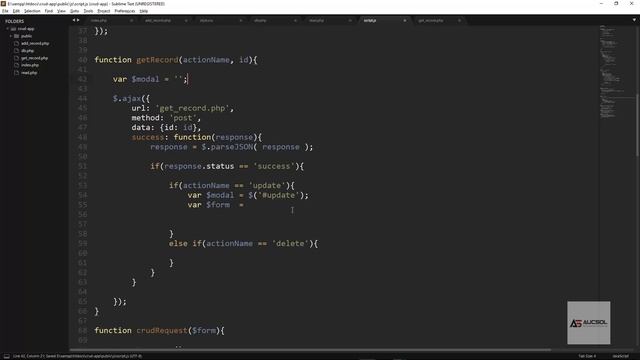Screen dimensions: 640x360
Task: Click the tab scroll right arrow
Action: click(78, 20)
